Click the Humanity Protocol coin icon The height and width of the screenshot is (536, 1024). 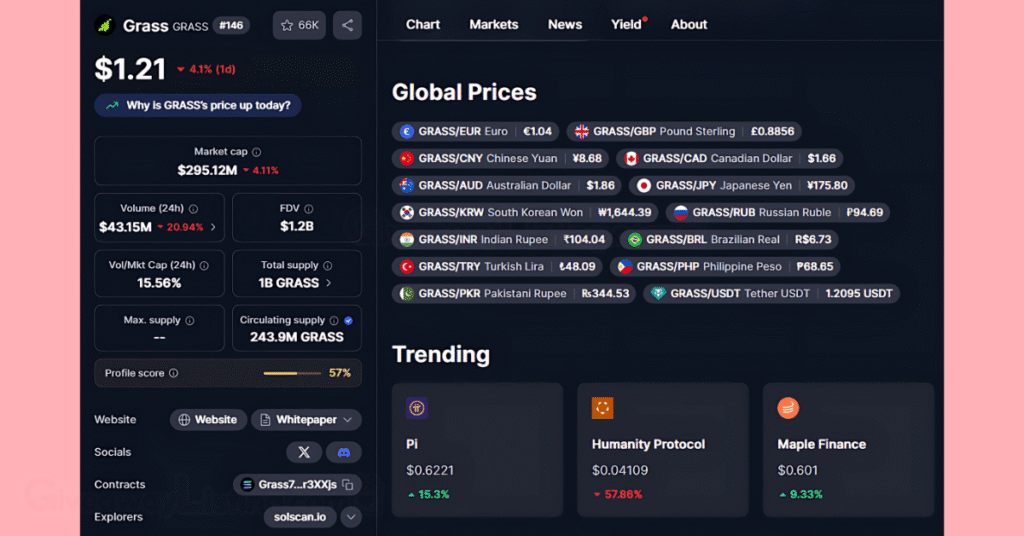click(x=602, y=408)
